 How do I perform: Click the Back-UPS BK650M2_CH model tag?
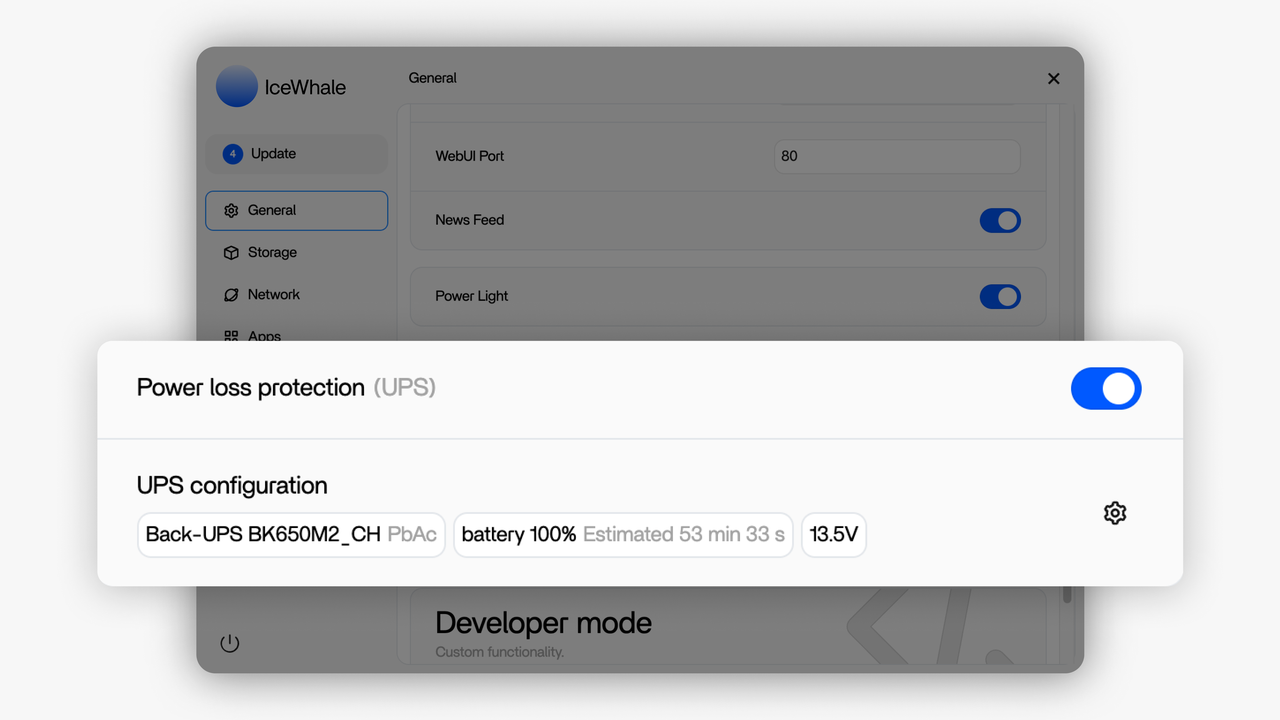(x=291, y=535)
